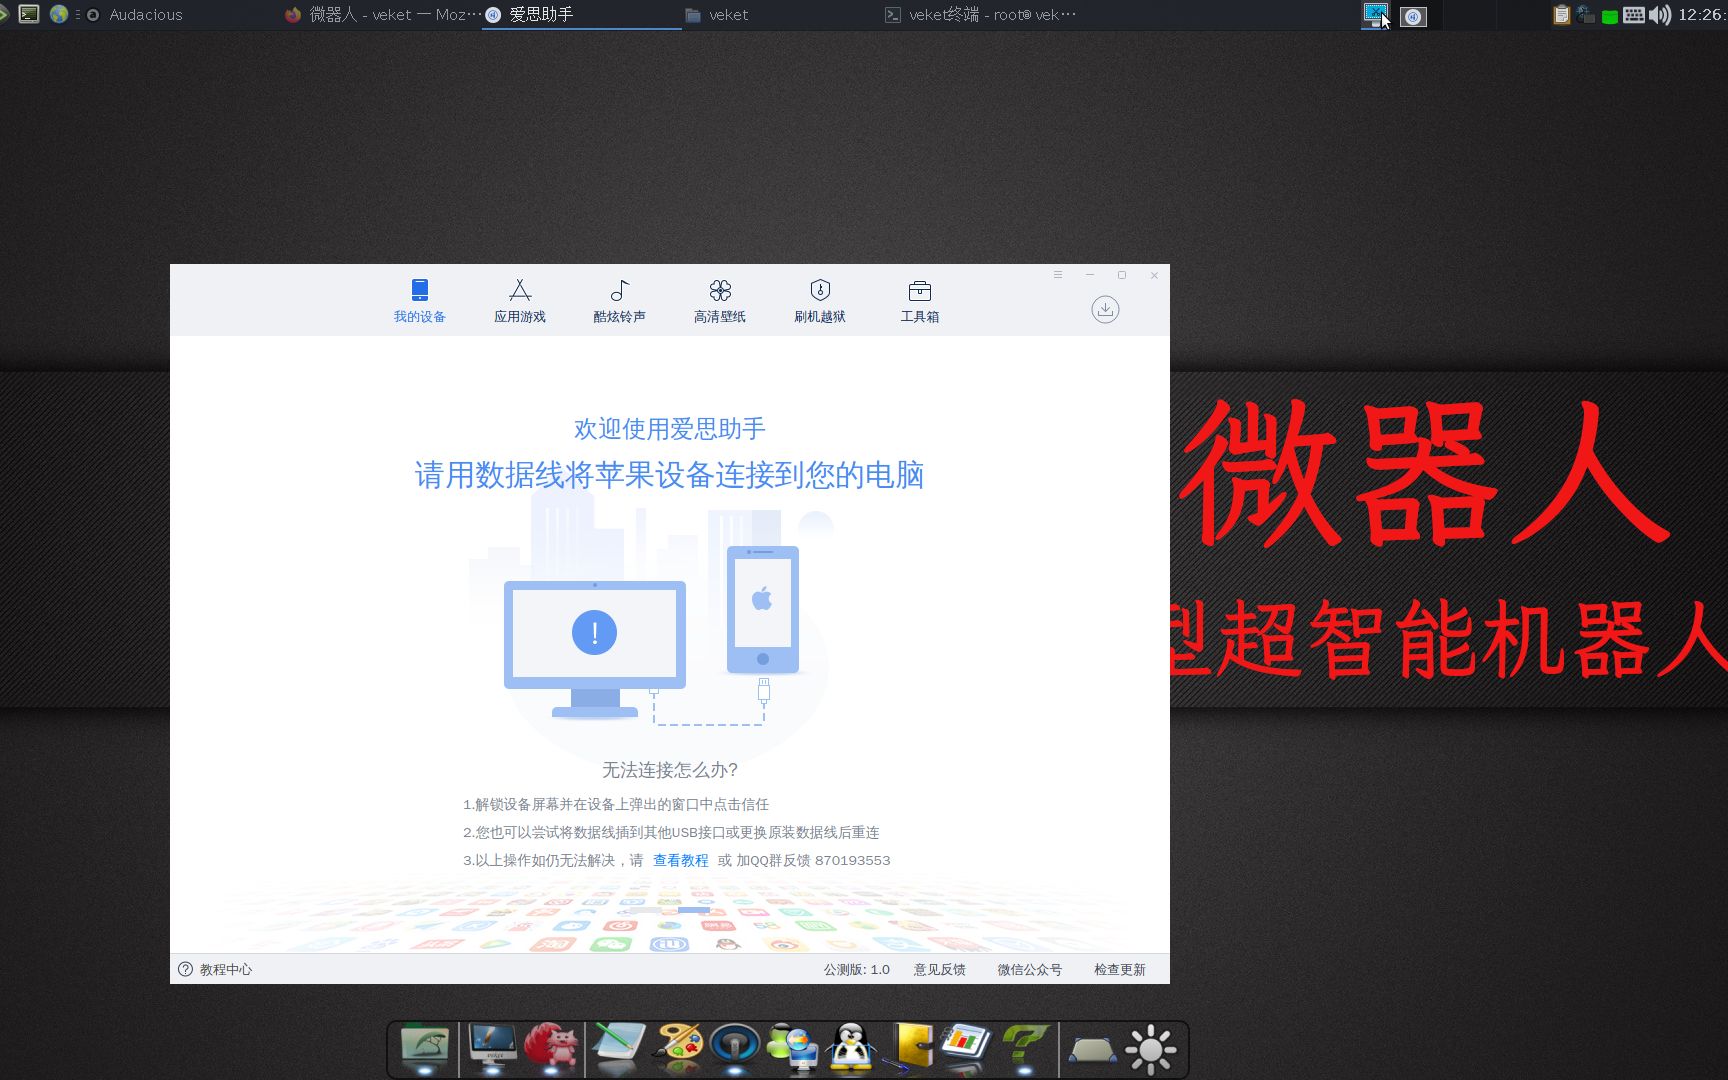1728x1080 pixels.
Task: Click the iPhone illustration with Apple logo
Action: tap(763, 609)
